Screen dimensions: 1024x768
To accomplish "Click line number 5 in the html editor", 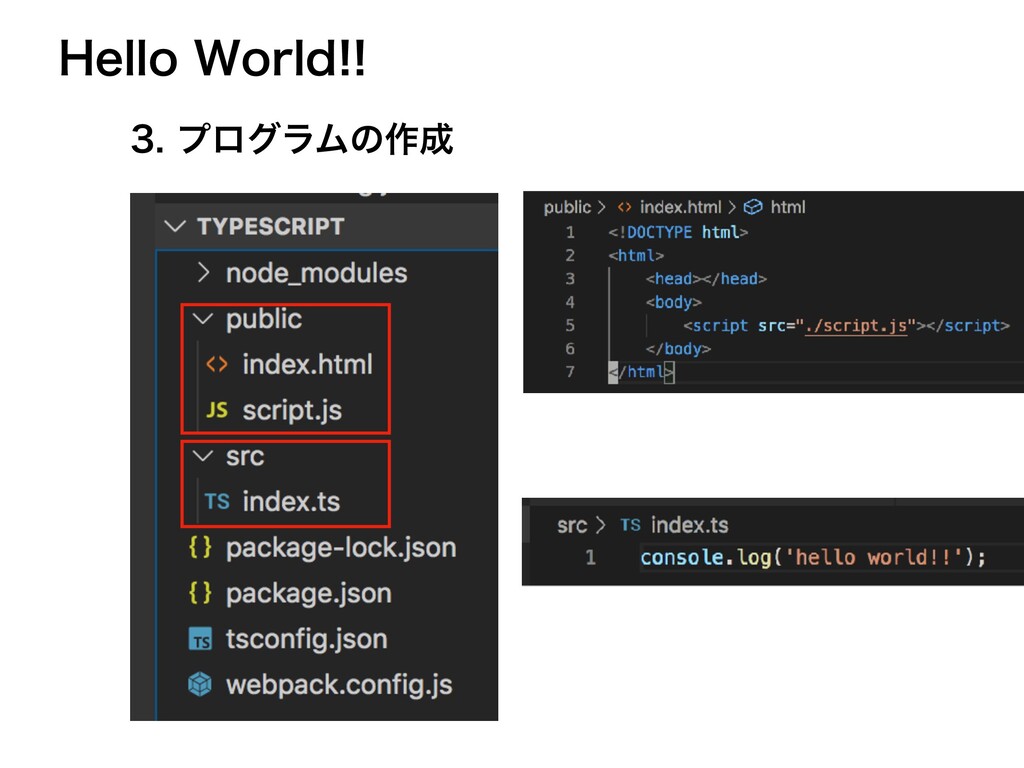I will pyautogui.click(x=569, y=325).
